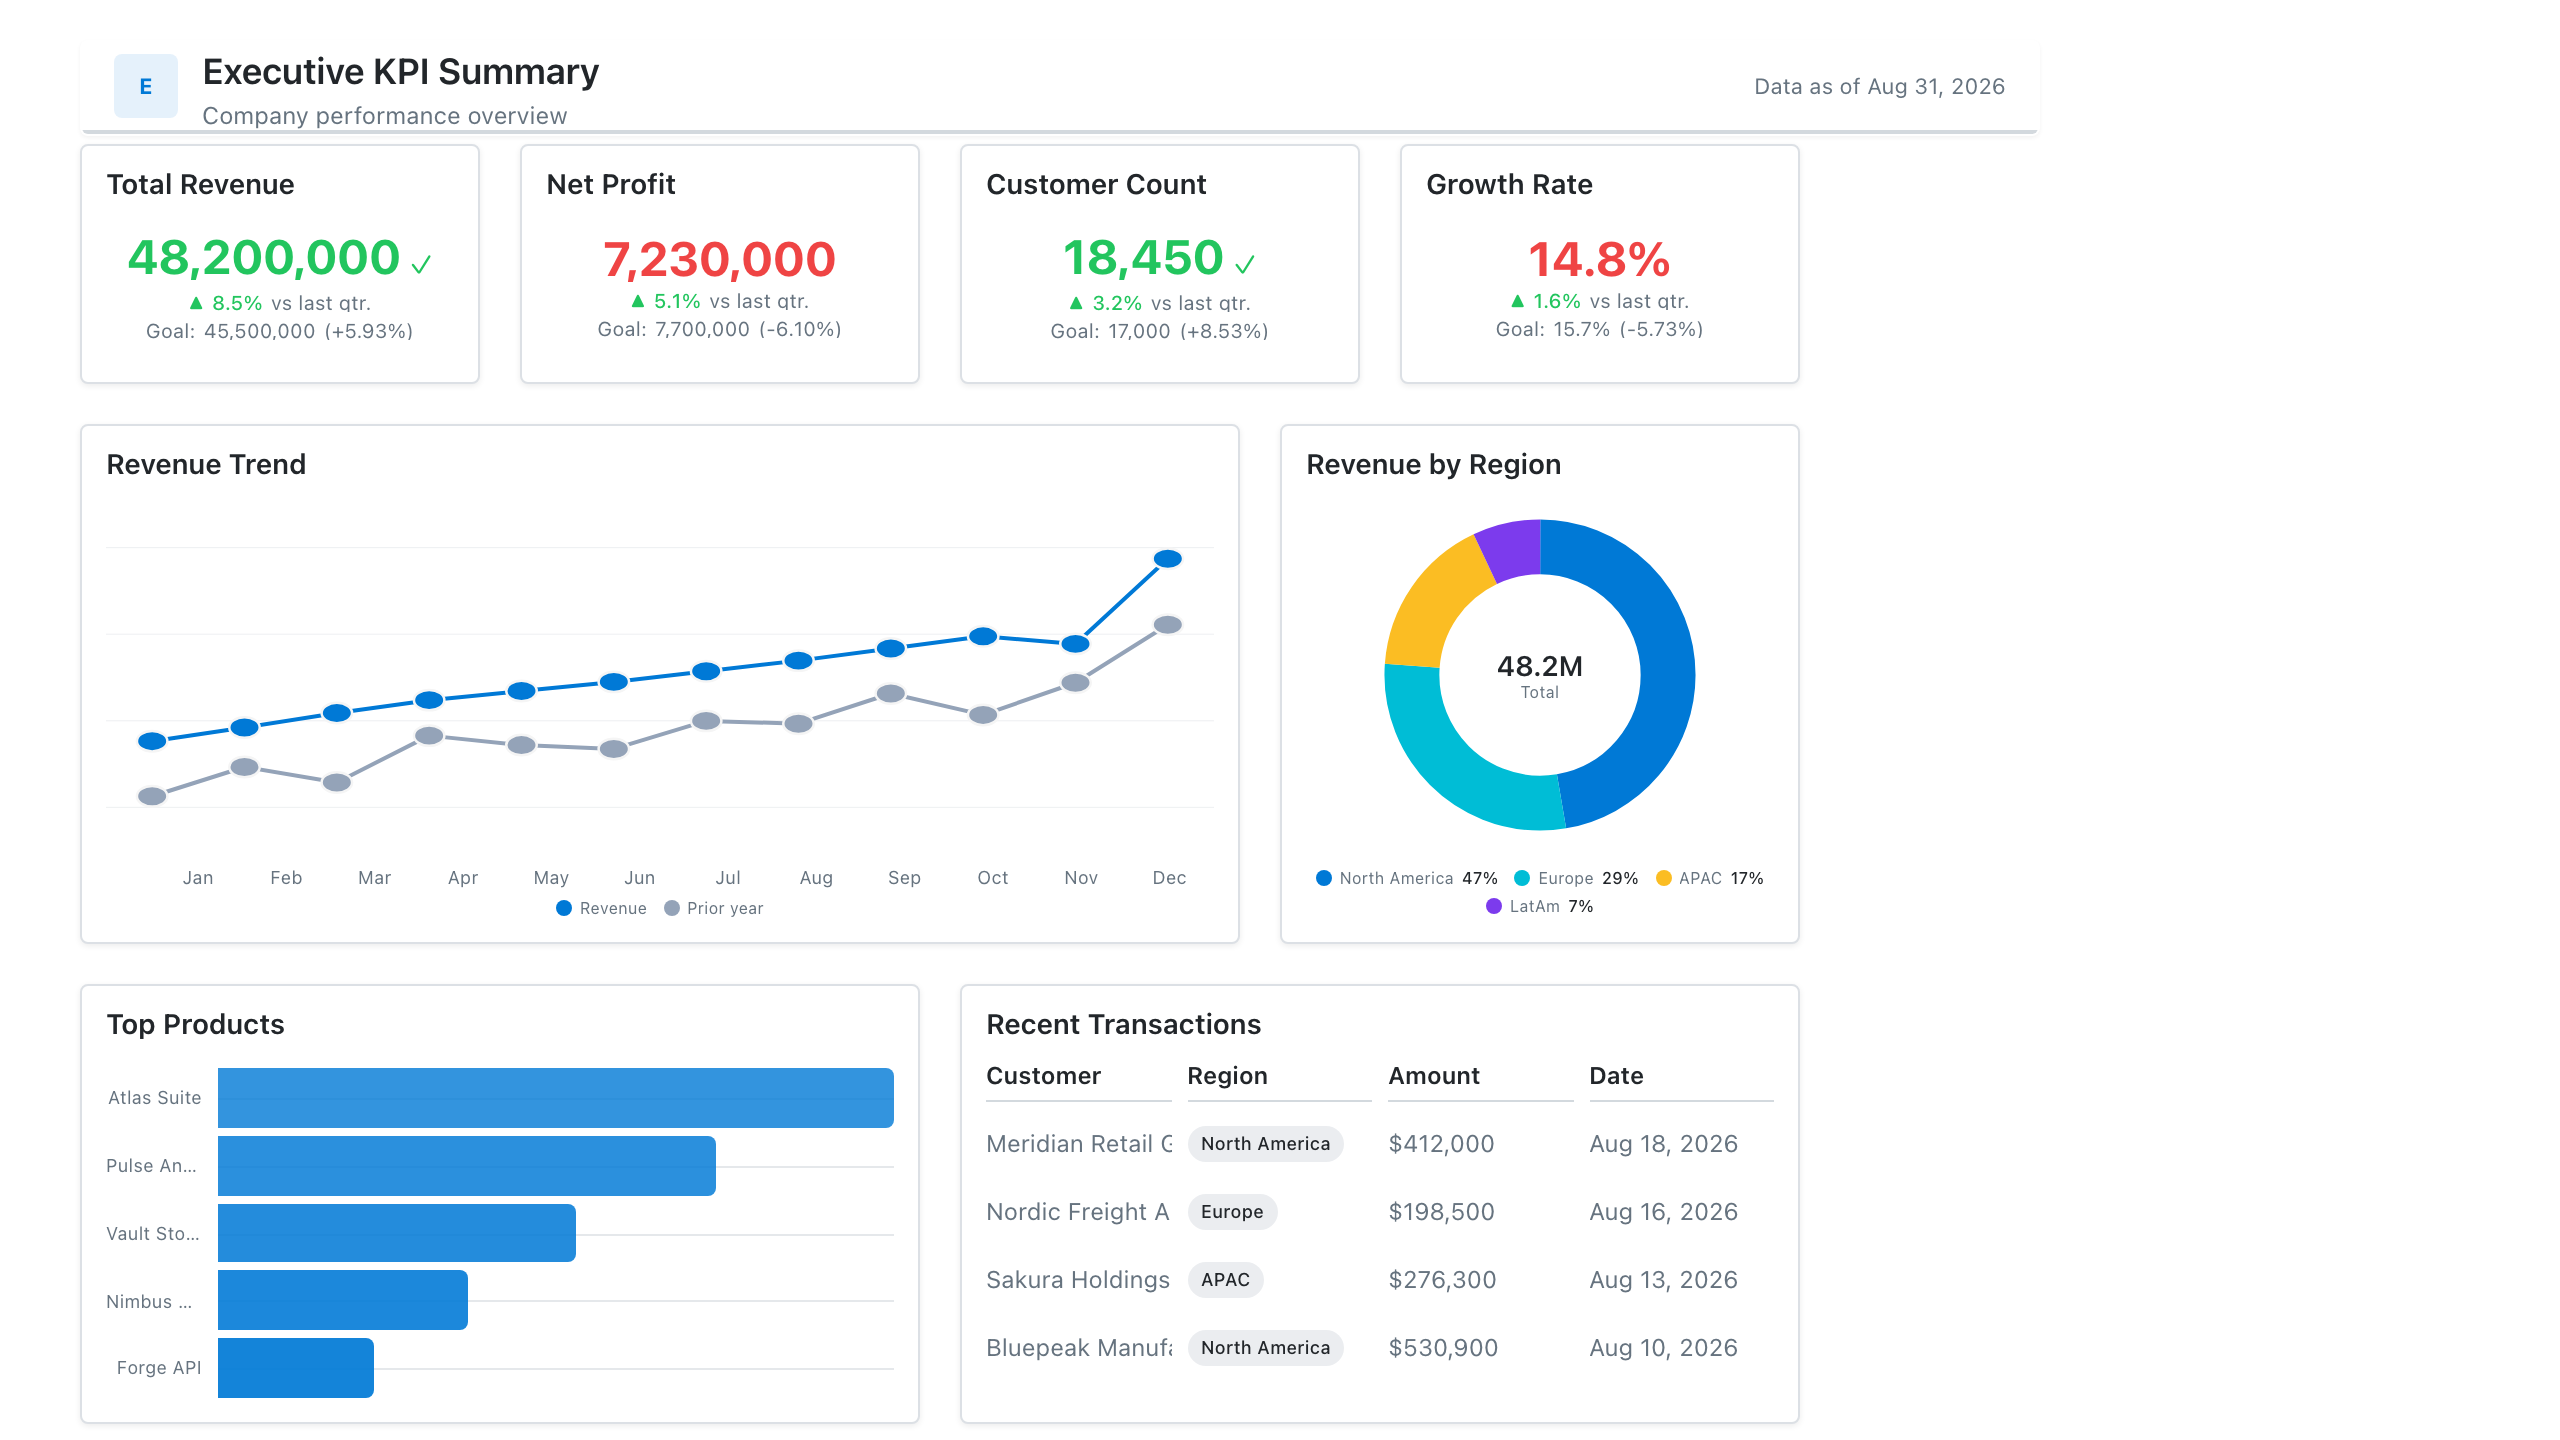Click the $276,300 amount cell

(x=1442, y=1280)
